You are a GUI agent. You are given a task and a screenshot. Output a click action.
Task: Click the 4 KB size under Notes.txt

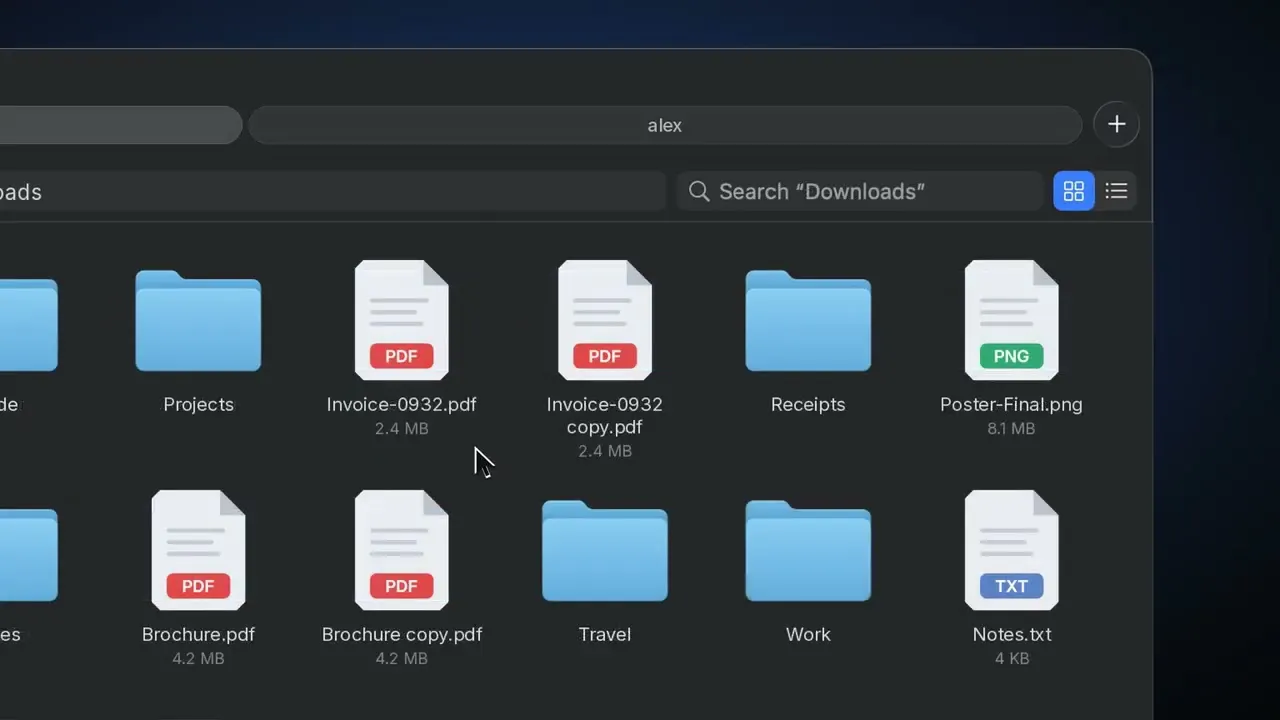click(1011, 658)
